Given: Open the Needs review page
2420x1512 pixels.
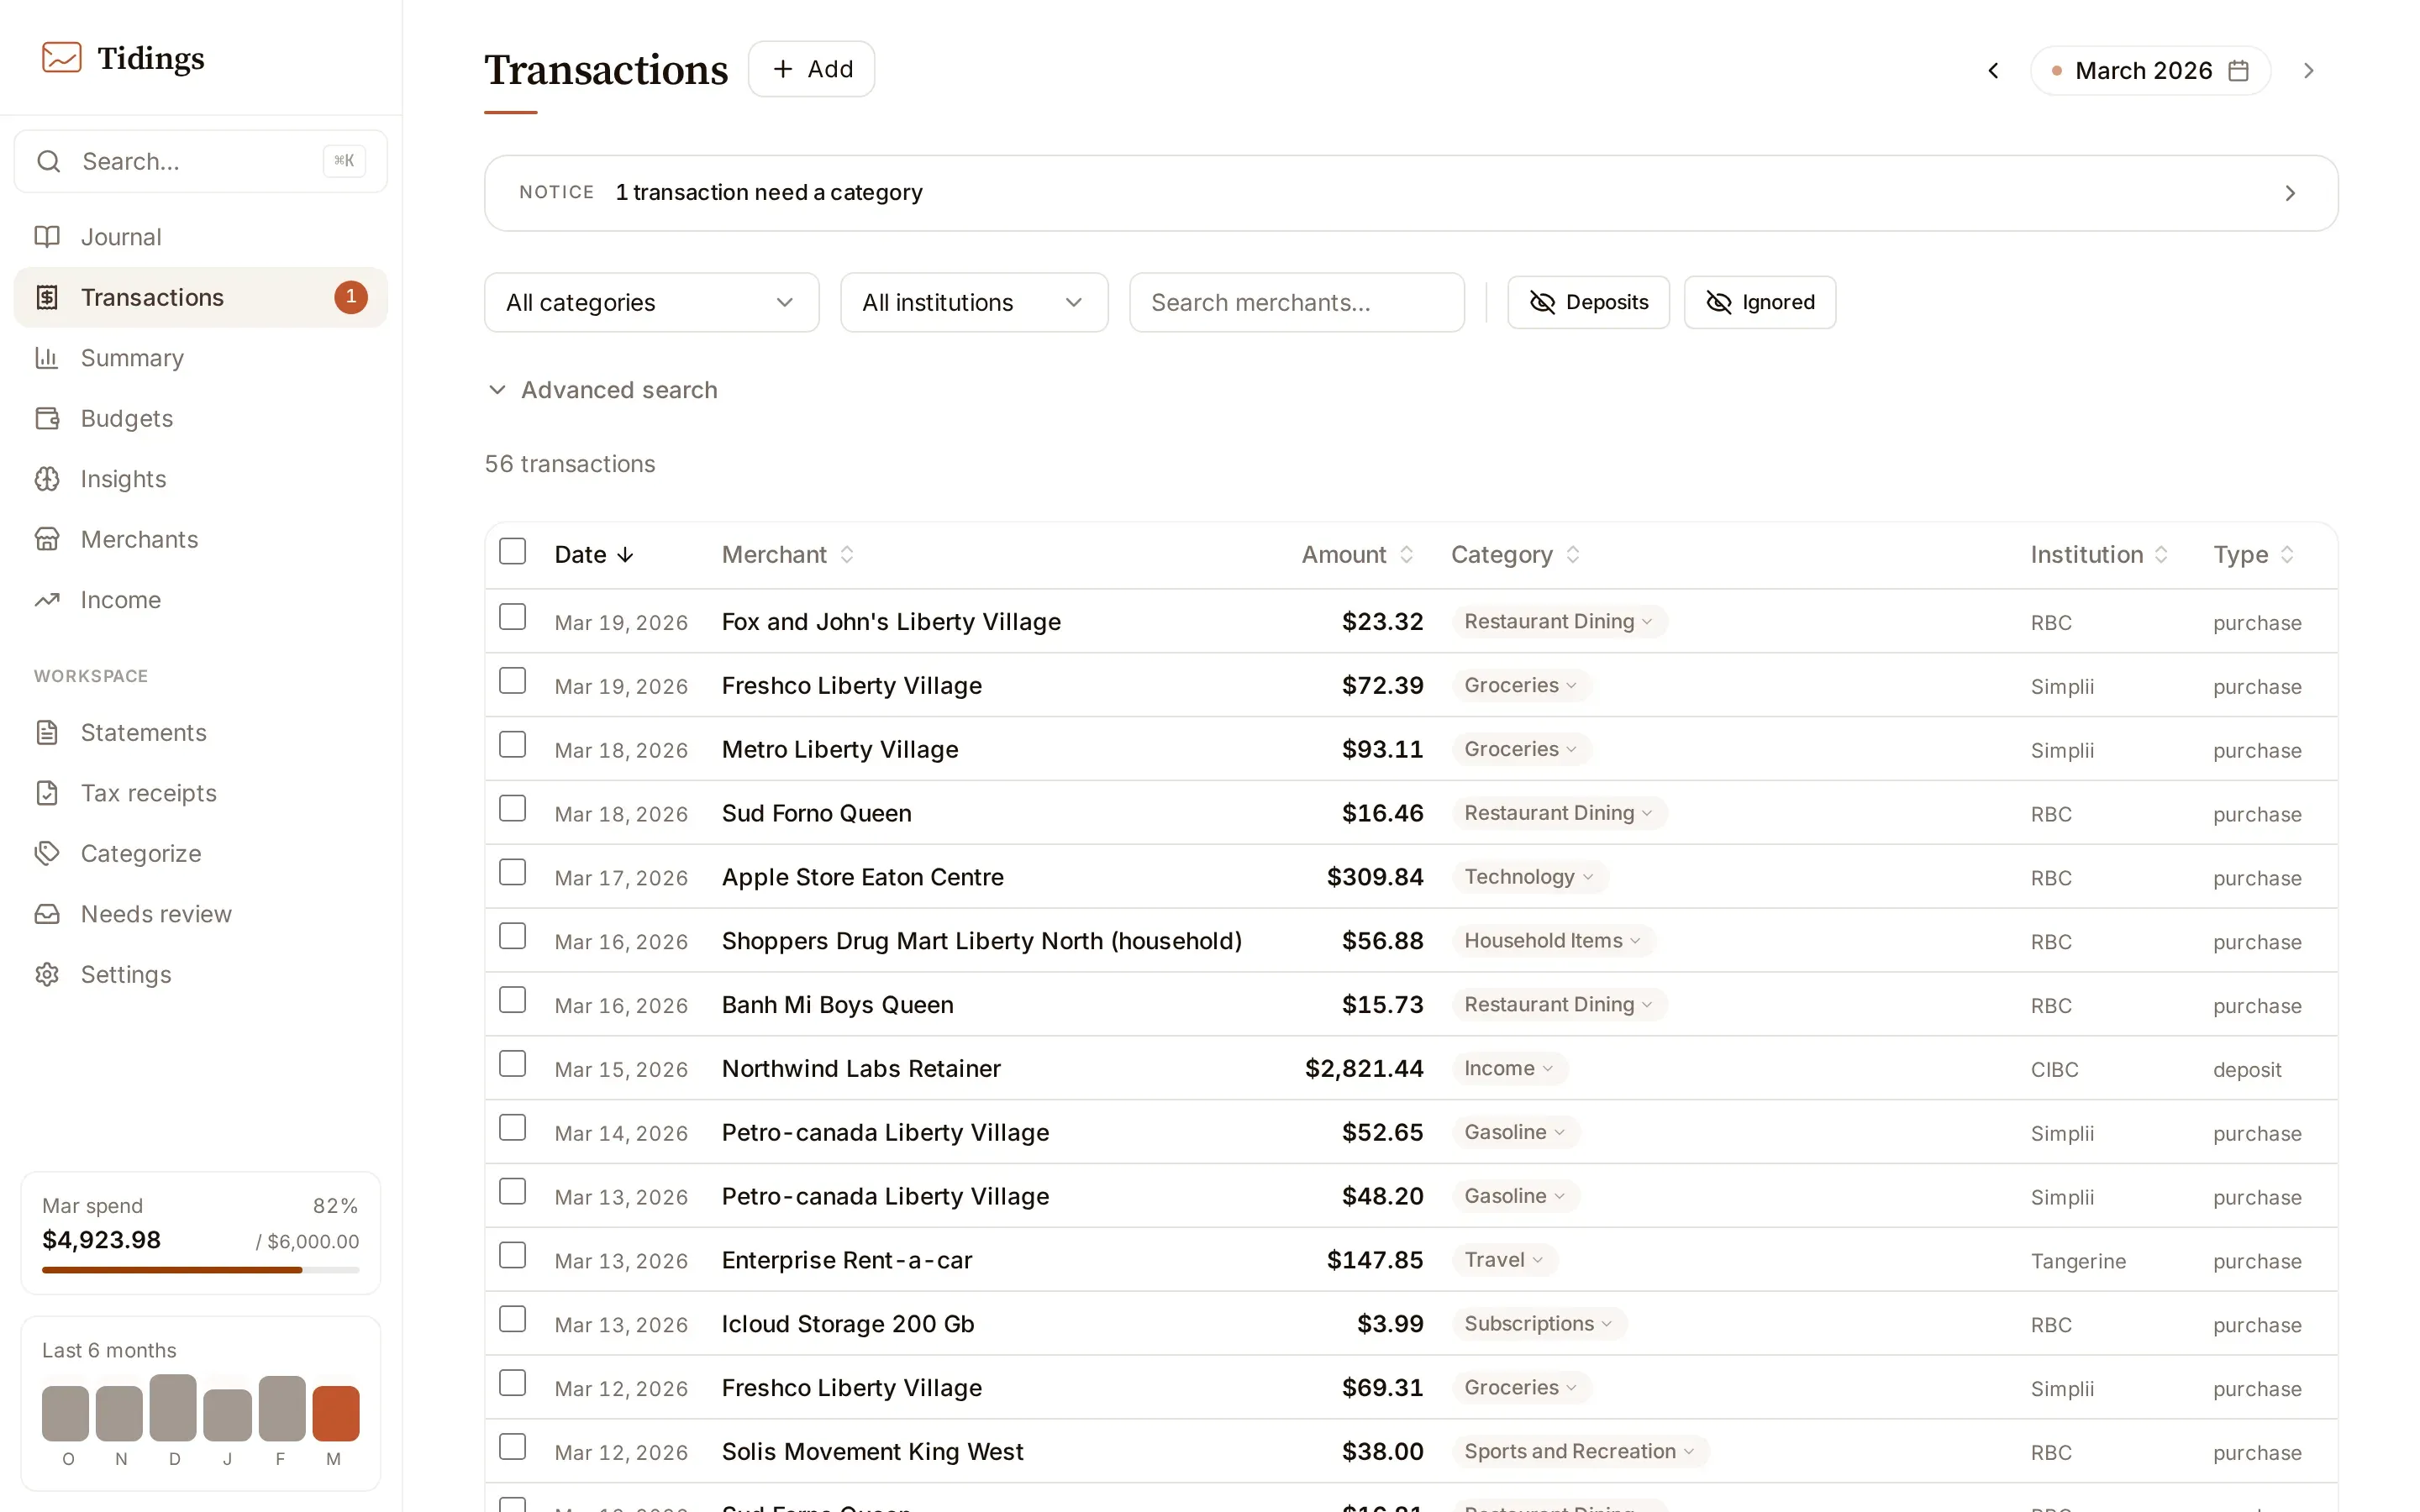Looking at the screenshot, I should coord(200,914).
